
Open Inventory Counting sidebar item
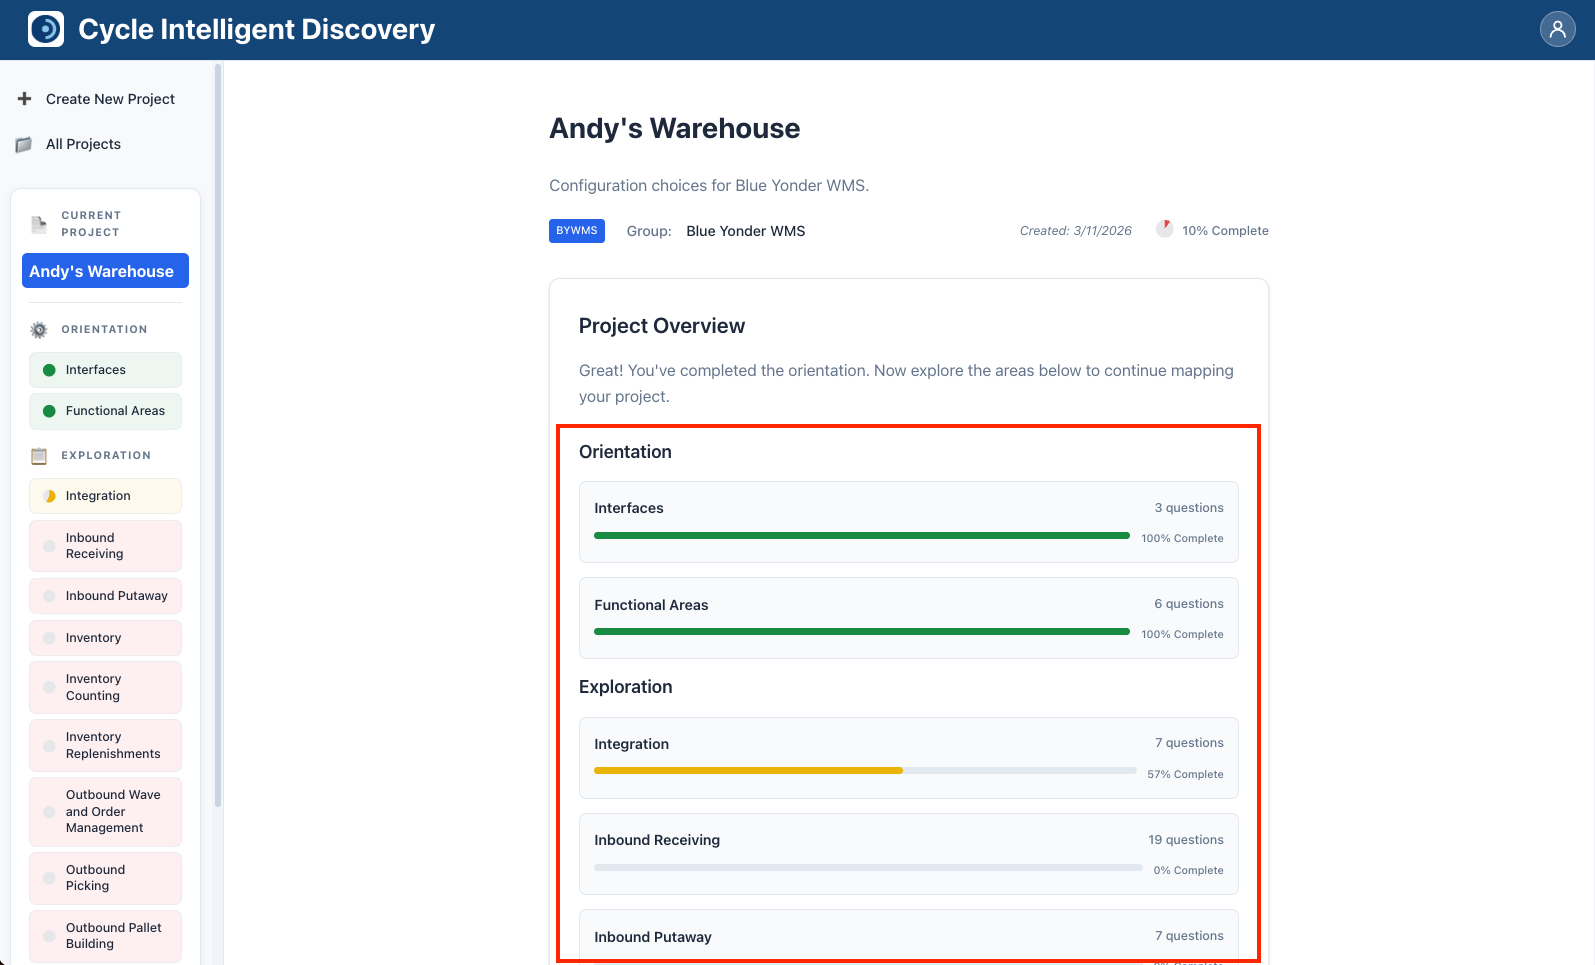tap(105, 687)
